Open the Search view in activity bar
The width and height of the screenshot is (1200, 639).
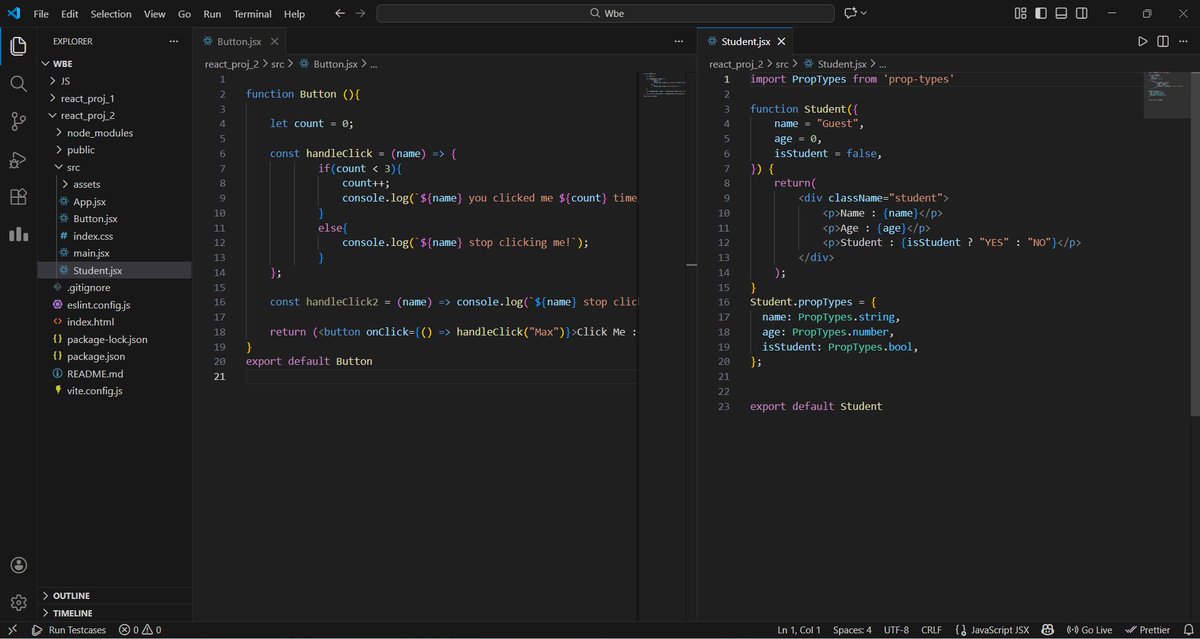(x=18, y=84)
